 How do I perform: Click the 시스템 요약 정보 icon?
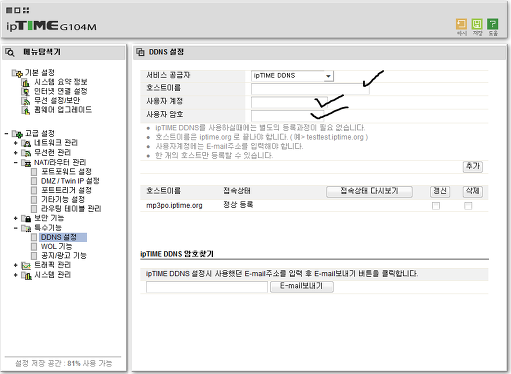click(26, 82)
